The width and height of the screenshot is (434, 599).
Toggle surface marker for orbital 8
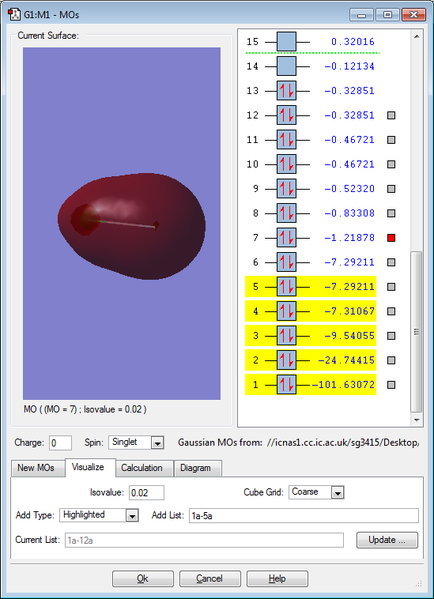tap(391, 213)
